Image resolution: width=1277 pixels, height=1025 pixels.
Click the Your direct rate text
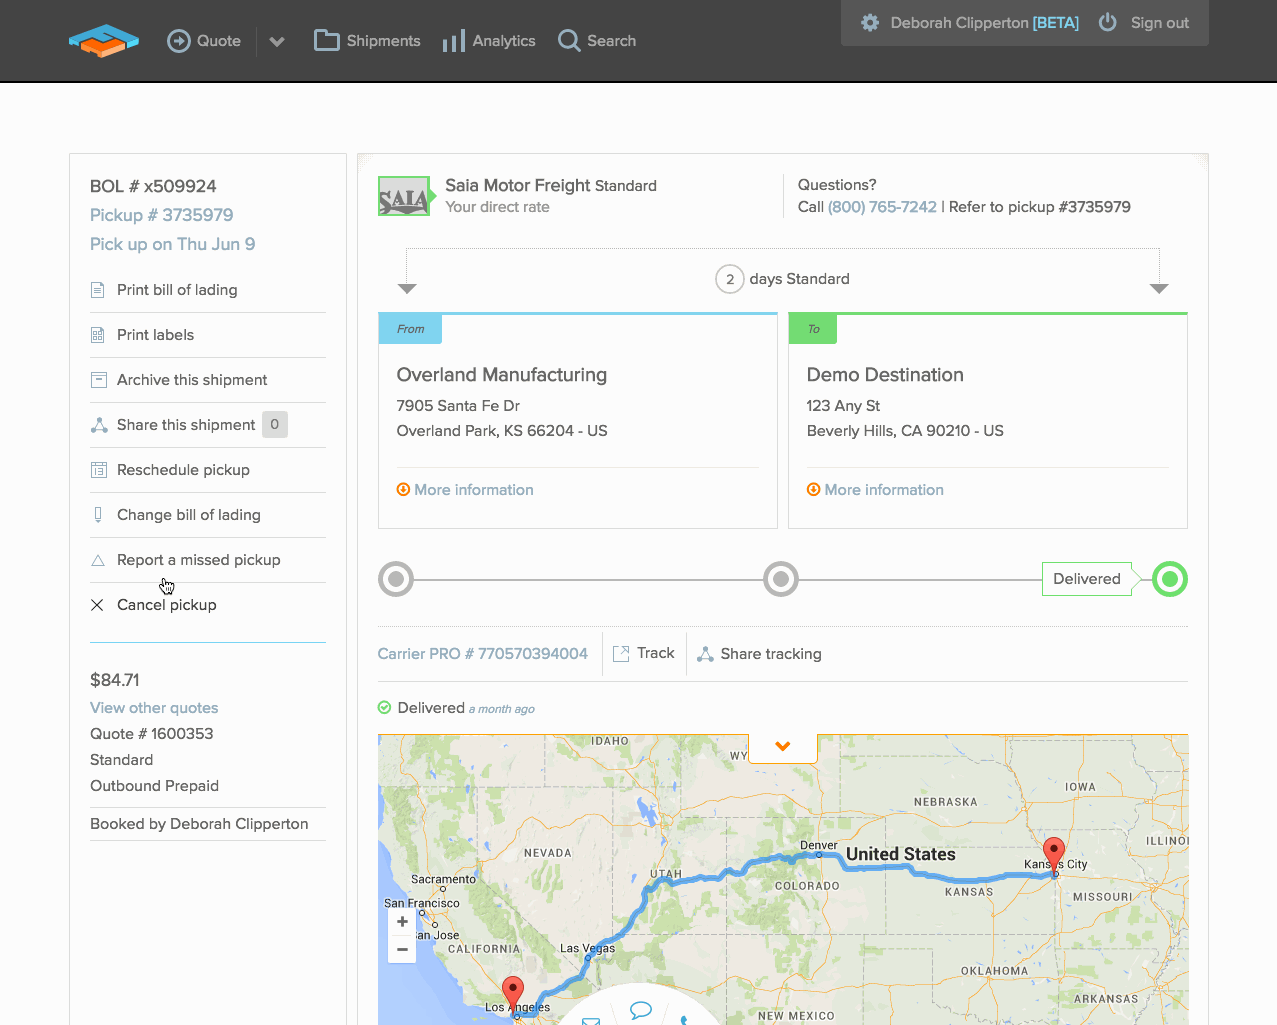498,207
